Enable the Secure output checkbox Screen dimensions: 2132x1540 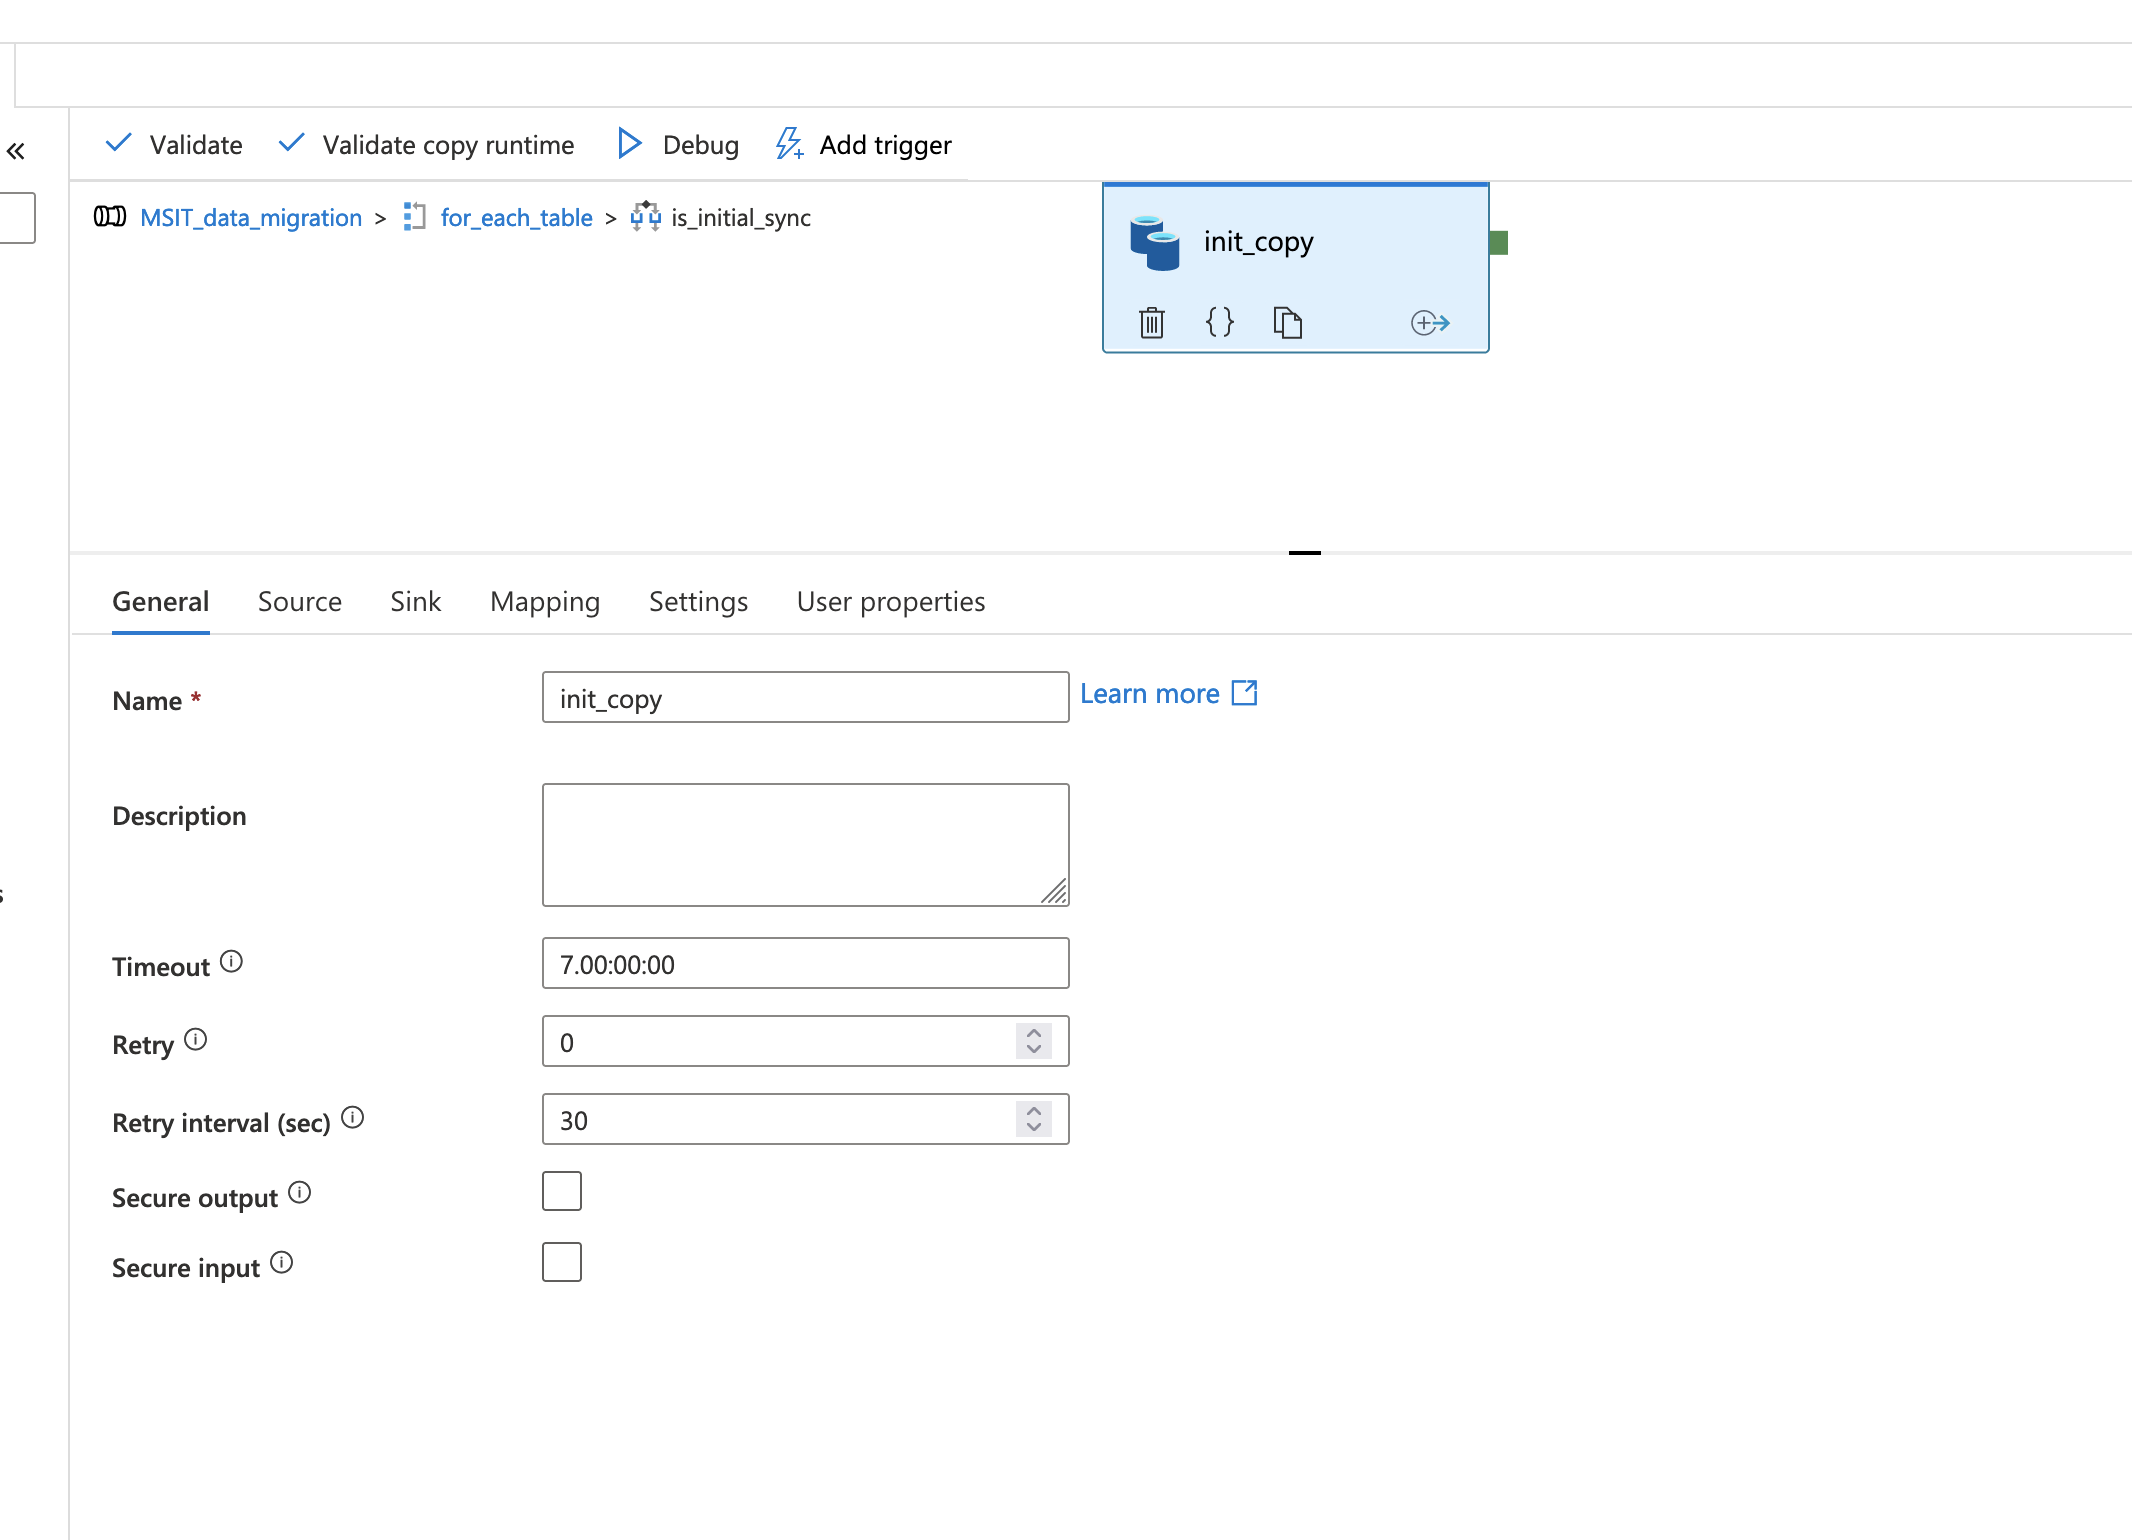pos(562,1190)
